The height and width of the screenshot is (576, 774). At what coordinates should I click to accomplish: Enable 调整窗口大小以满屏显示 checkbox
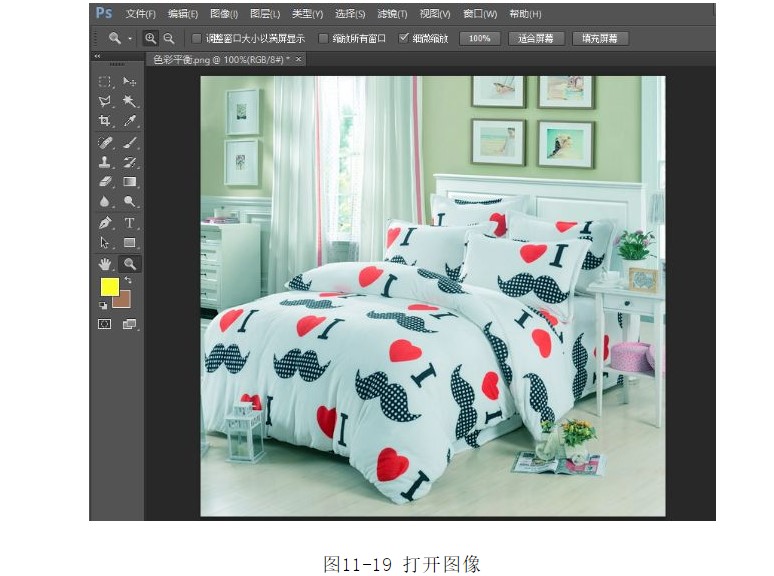[x=197, y=38]
